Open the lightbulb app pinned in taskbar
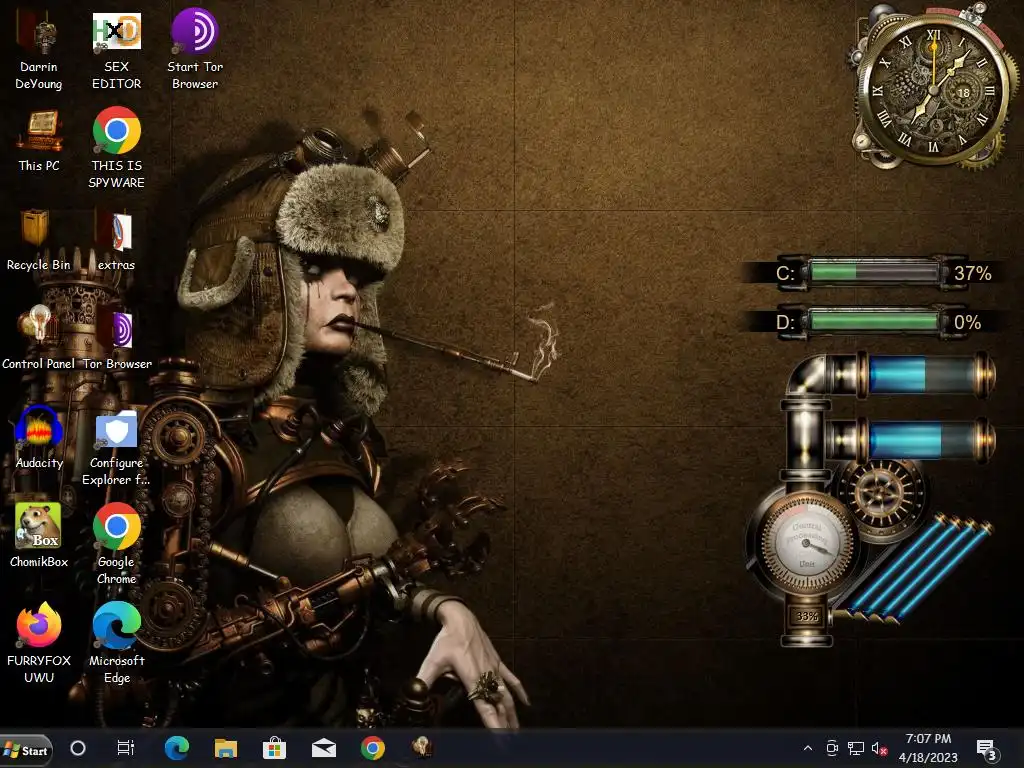Viewport: 1024px width, 768px height. [x=422, y=747]
